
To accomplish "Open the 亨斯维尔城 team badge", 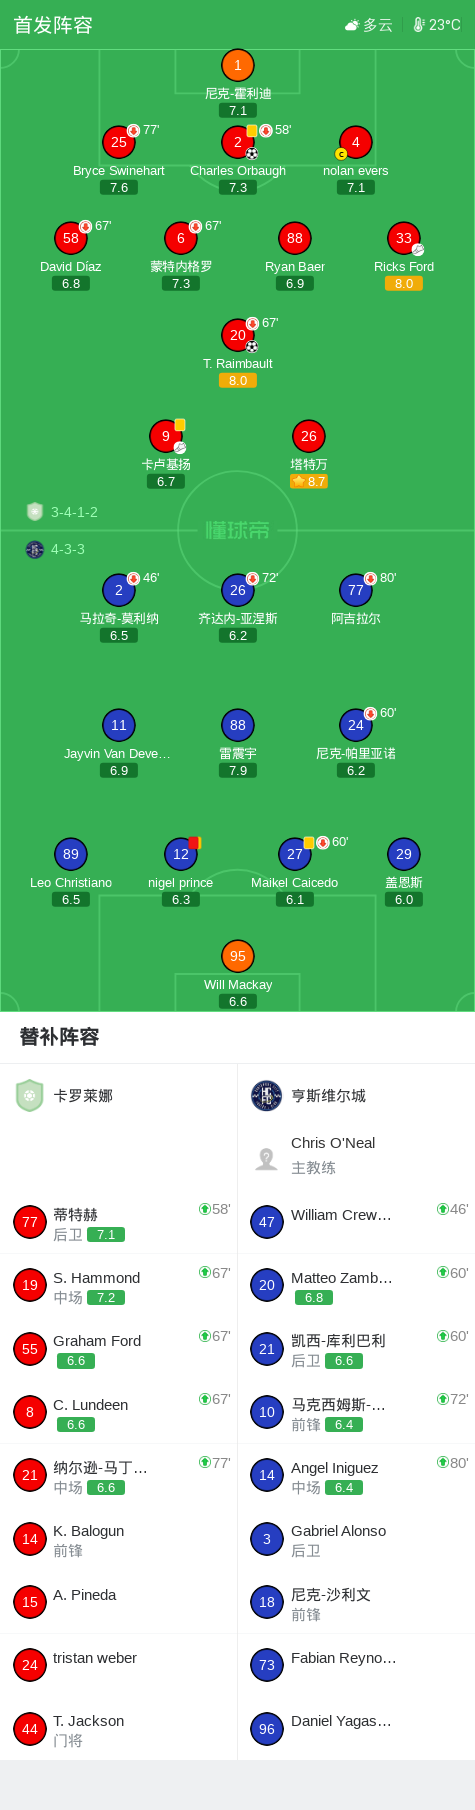I will click(x=266, y=1096).
